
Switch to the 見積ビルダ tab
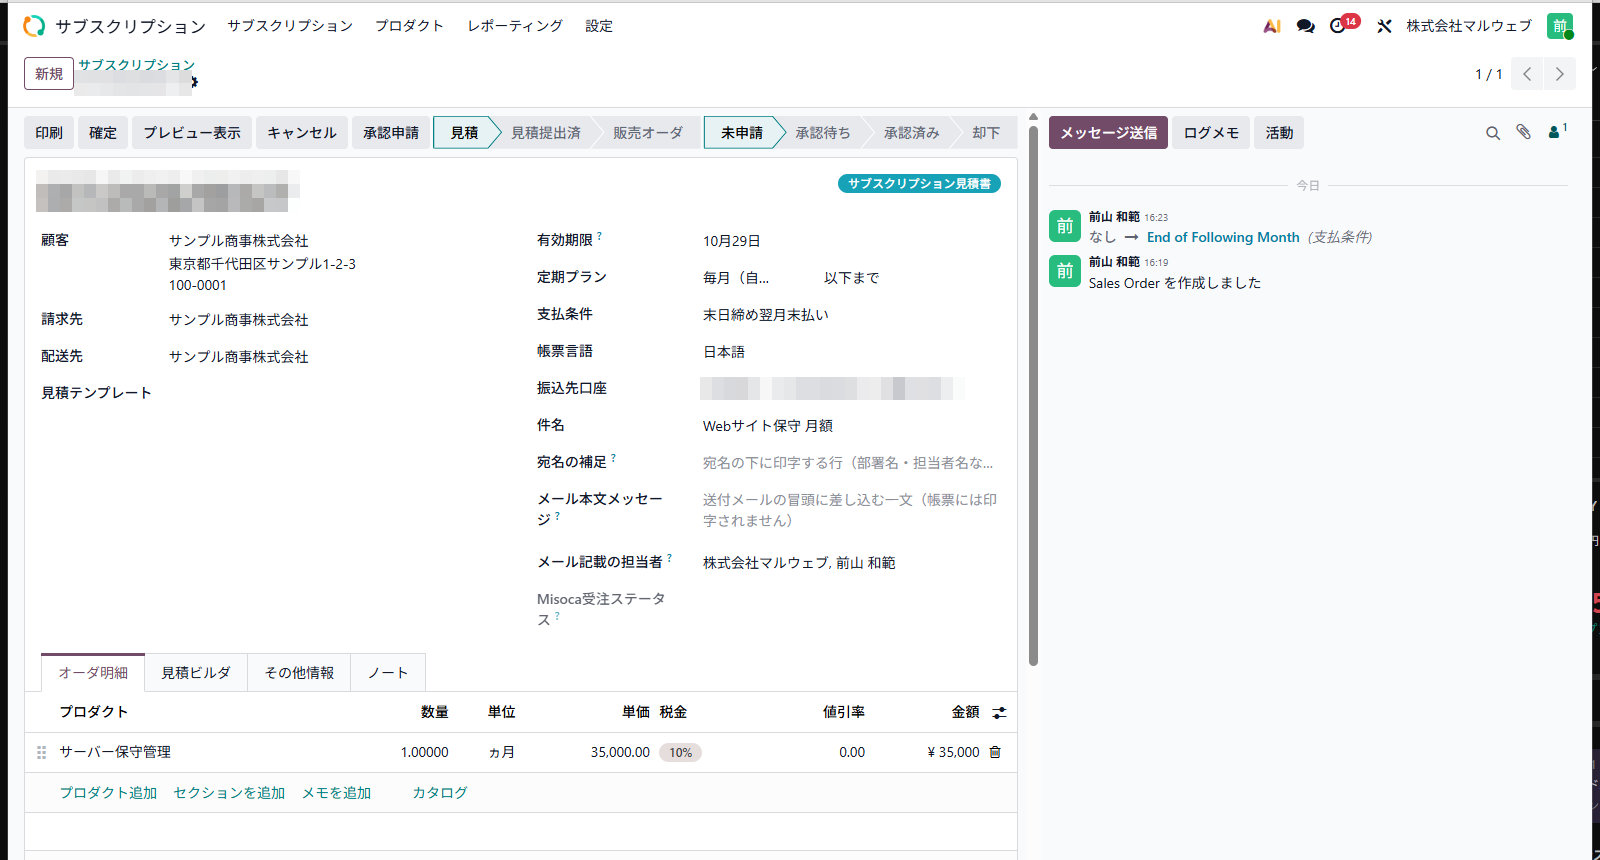tap(196, 673)
